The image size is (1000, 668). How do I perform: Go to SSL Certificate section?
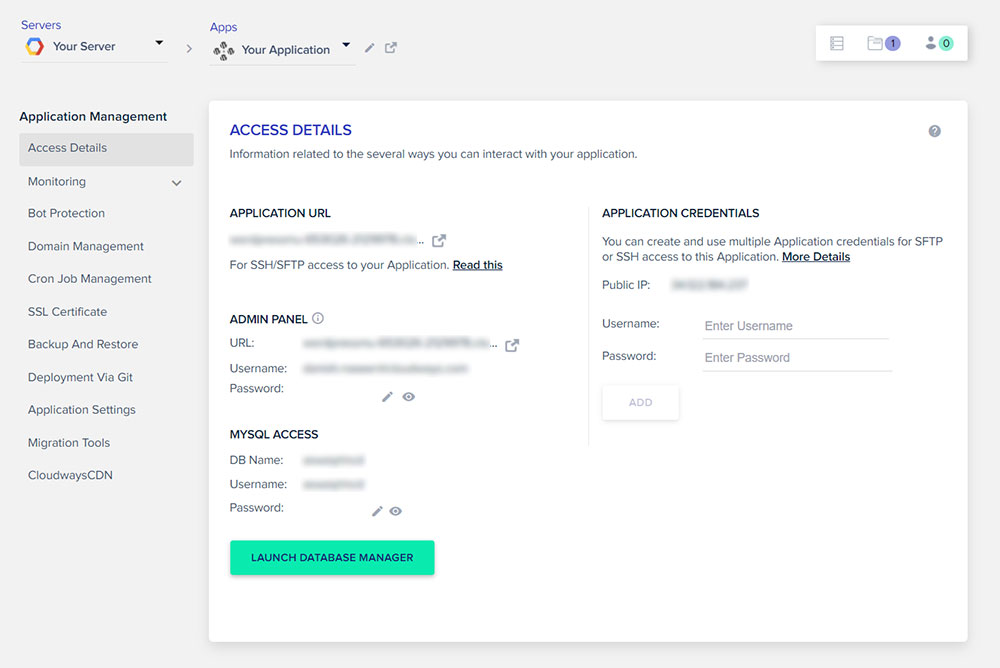(x=67, y=312)
